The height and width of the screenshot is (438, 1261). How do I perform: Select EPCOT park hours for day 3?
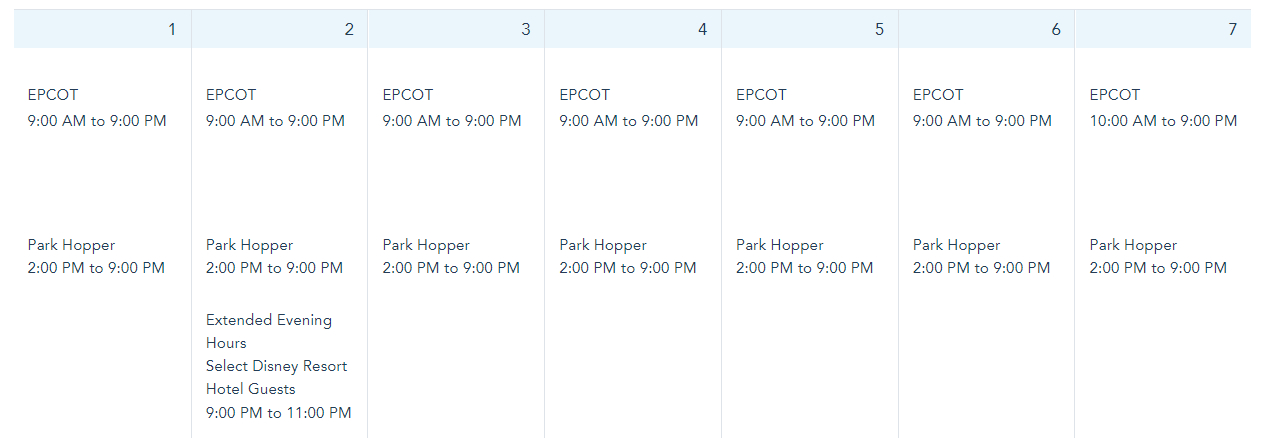(x=452, y=121)
